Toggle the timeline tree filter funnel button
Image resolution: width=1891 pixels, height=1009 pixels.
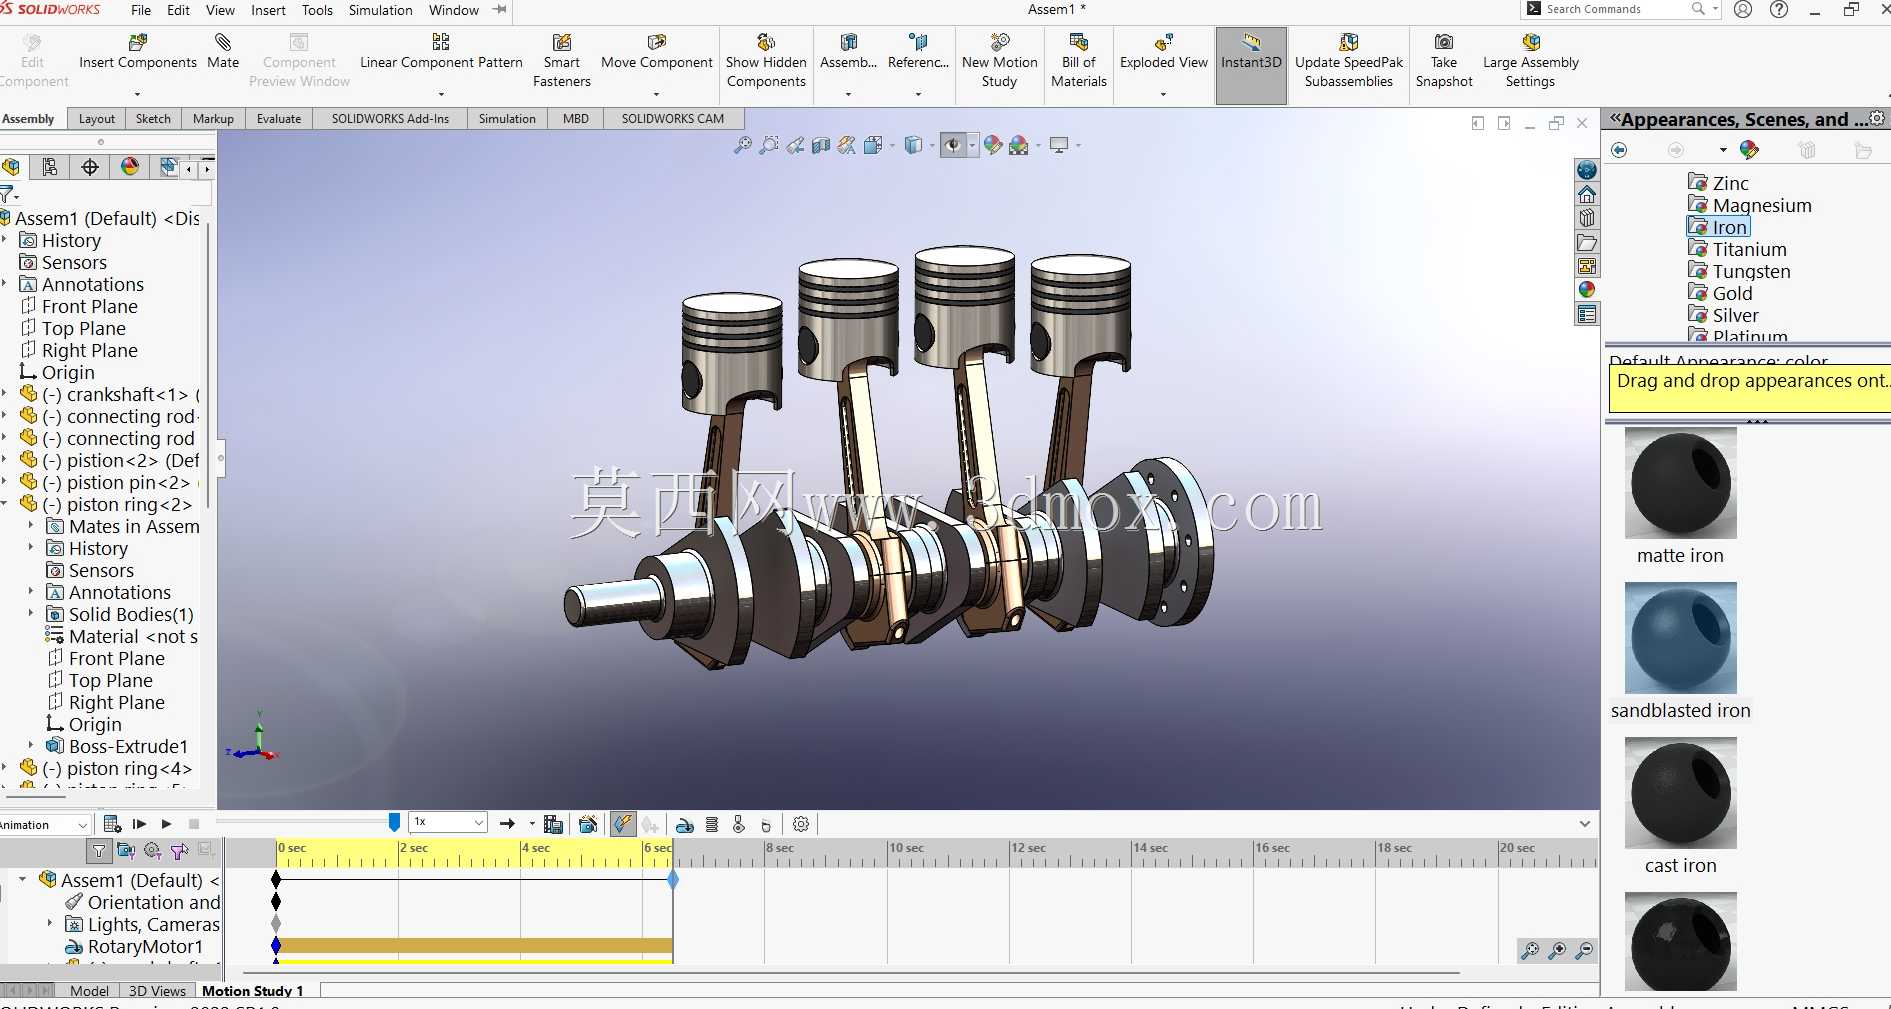click(x=99, y=851)
